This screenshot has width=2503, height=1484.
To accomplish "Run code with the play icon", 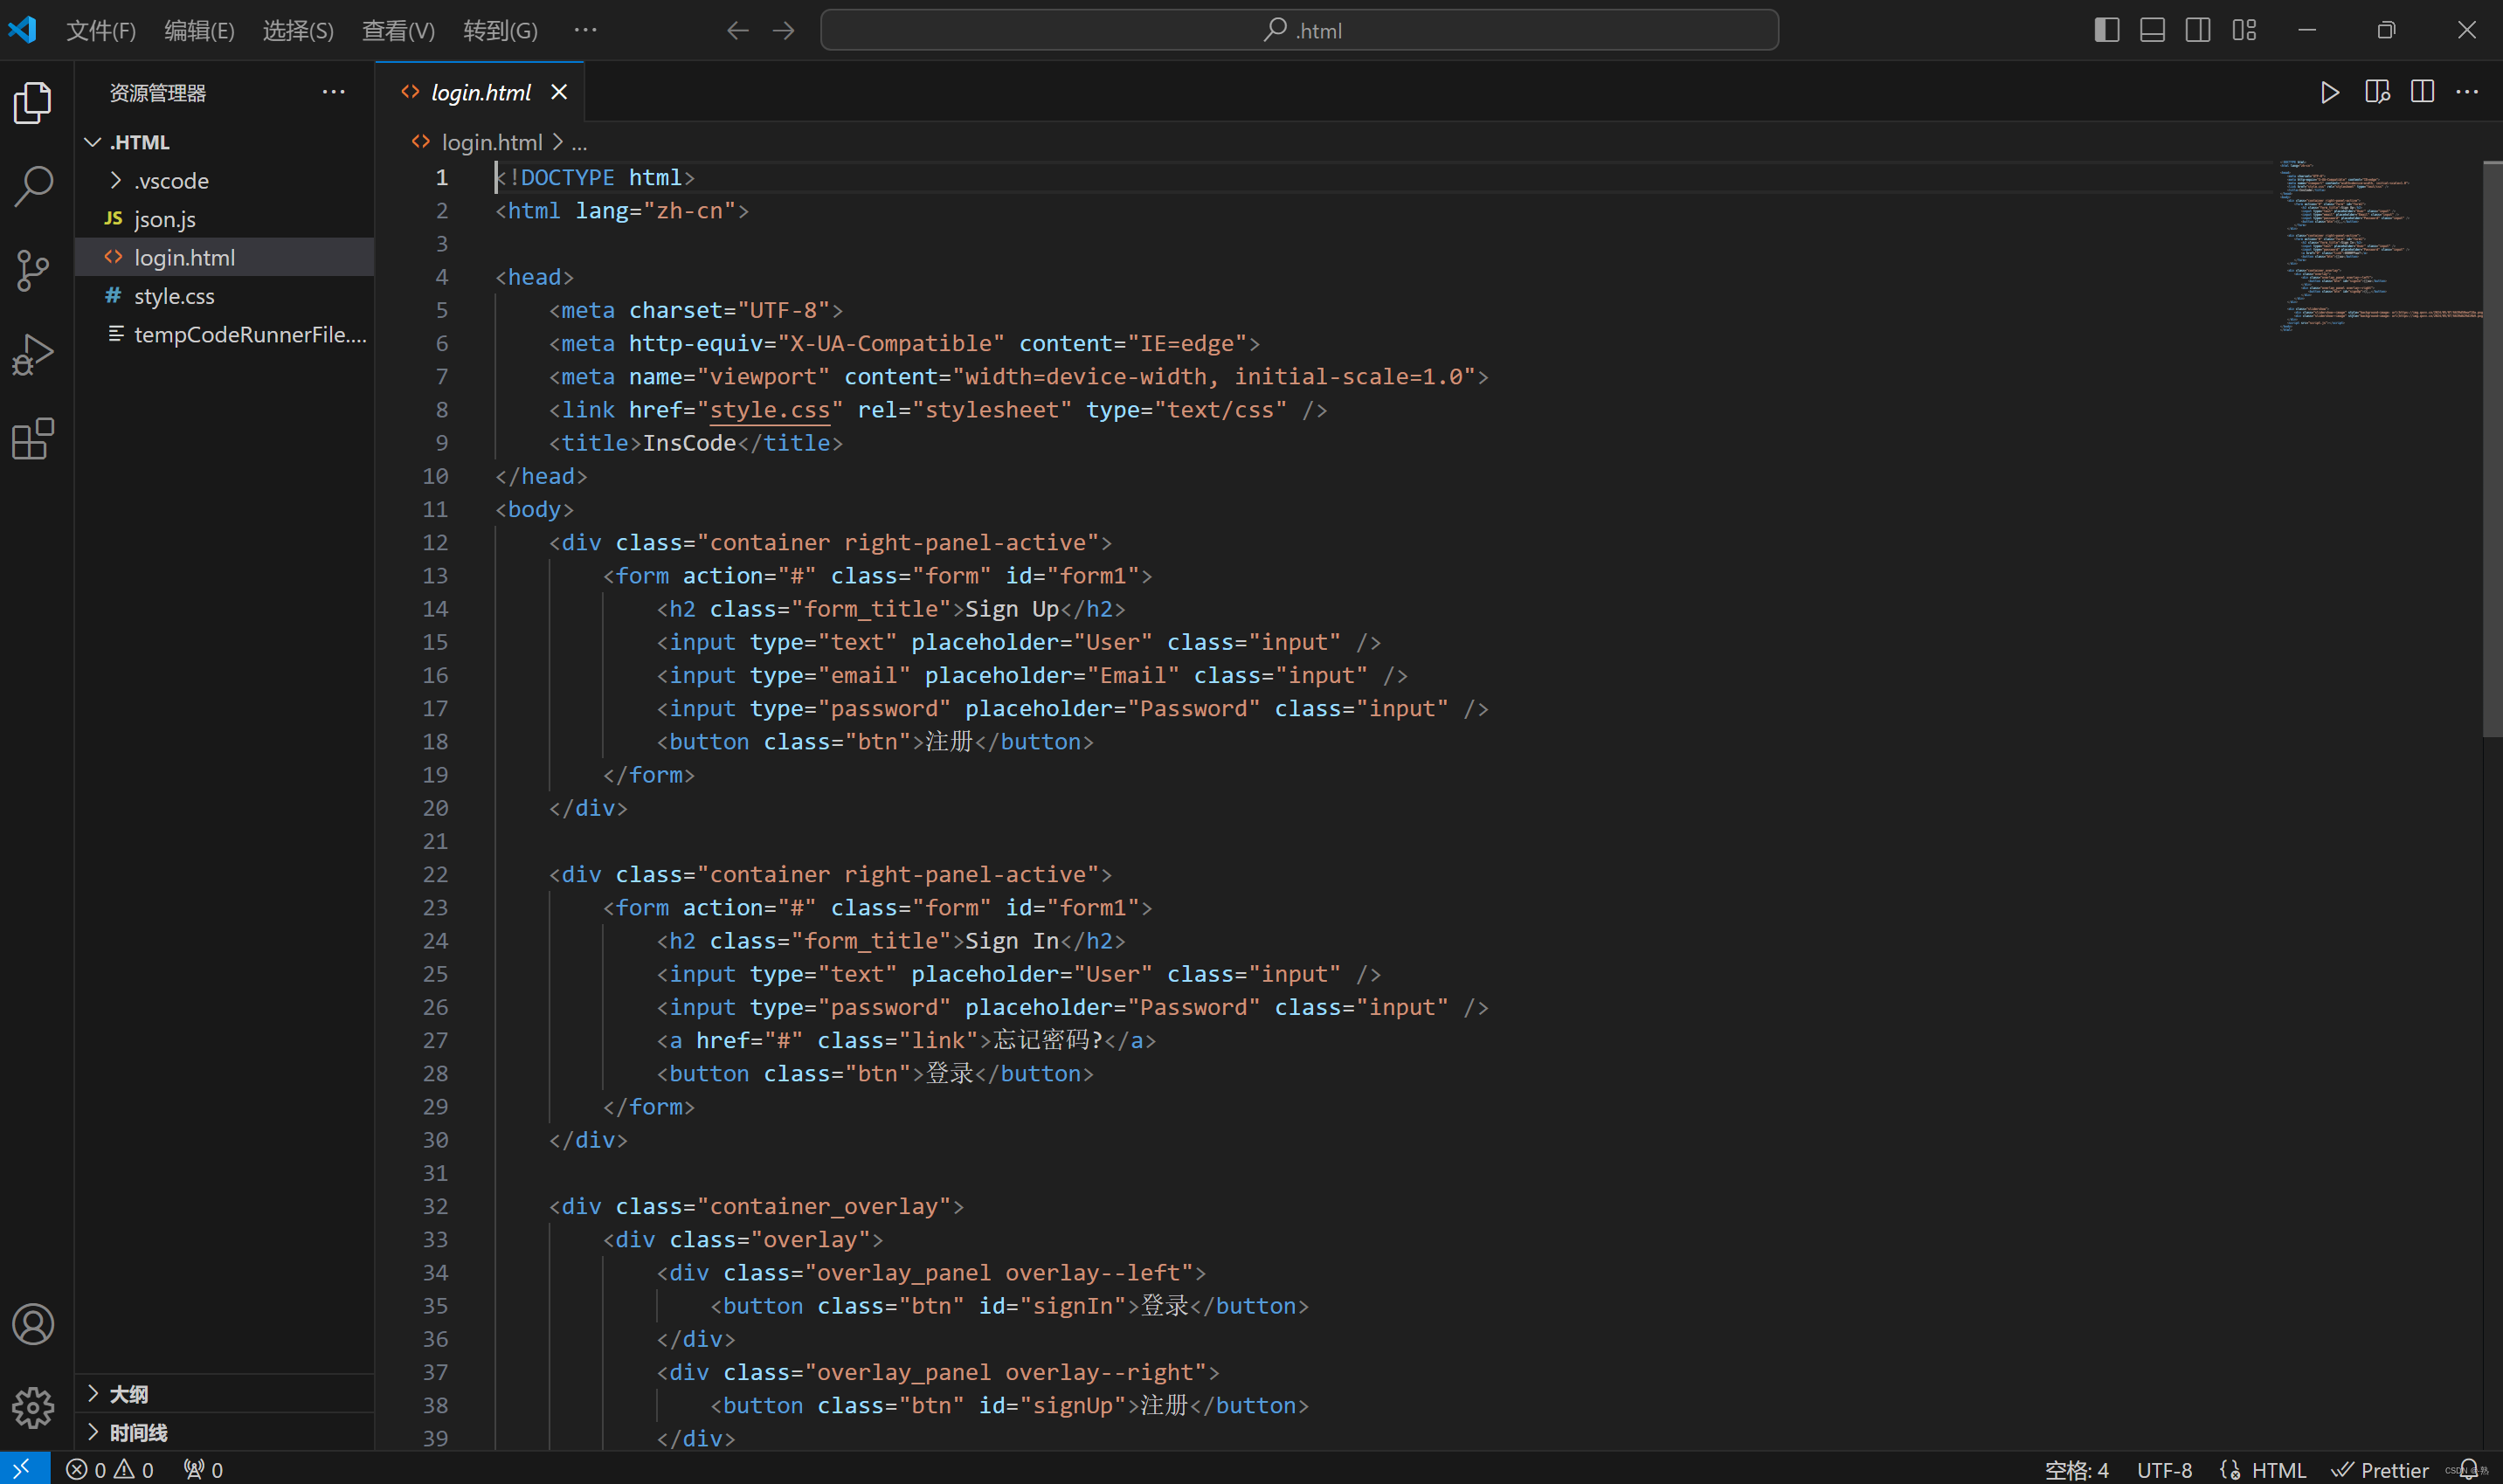I will pyautogui.click(x=2330, y=92).
